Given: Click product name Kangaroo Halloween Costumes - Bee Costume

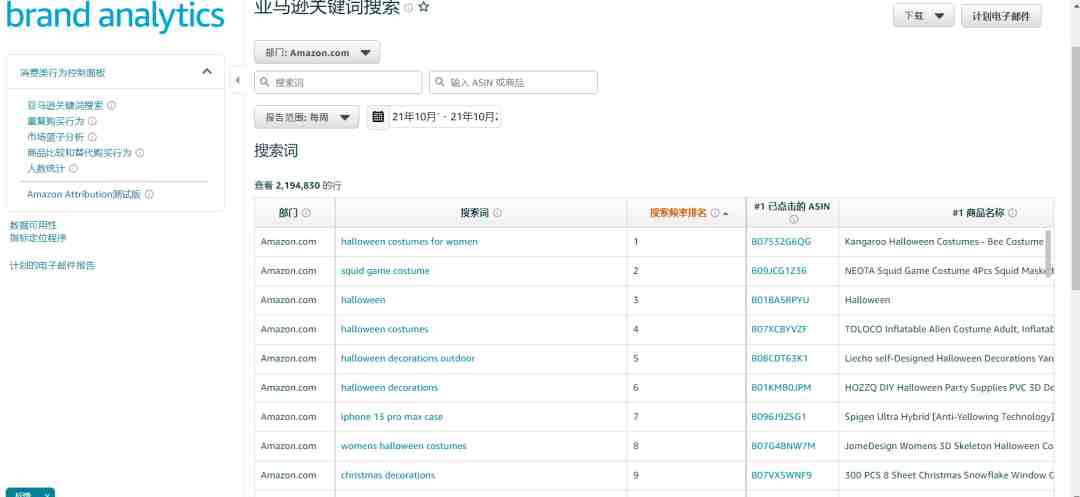Looking at the screenshot, I should tap(944, 242).
